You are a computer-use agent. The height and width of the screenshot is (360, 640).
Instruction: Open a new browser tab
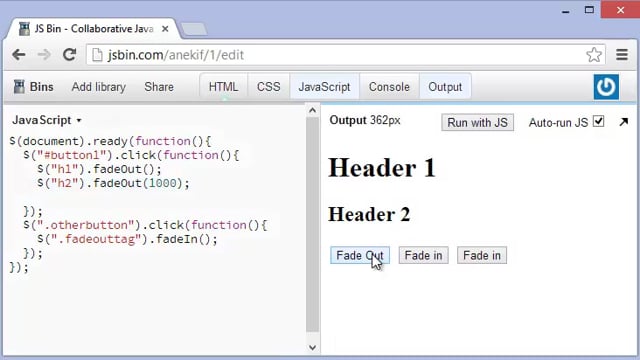click(x=194, y=29)
